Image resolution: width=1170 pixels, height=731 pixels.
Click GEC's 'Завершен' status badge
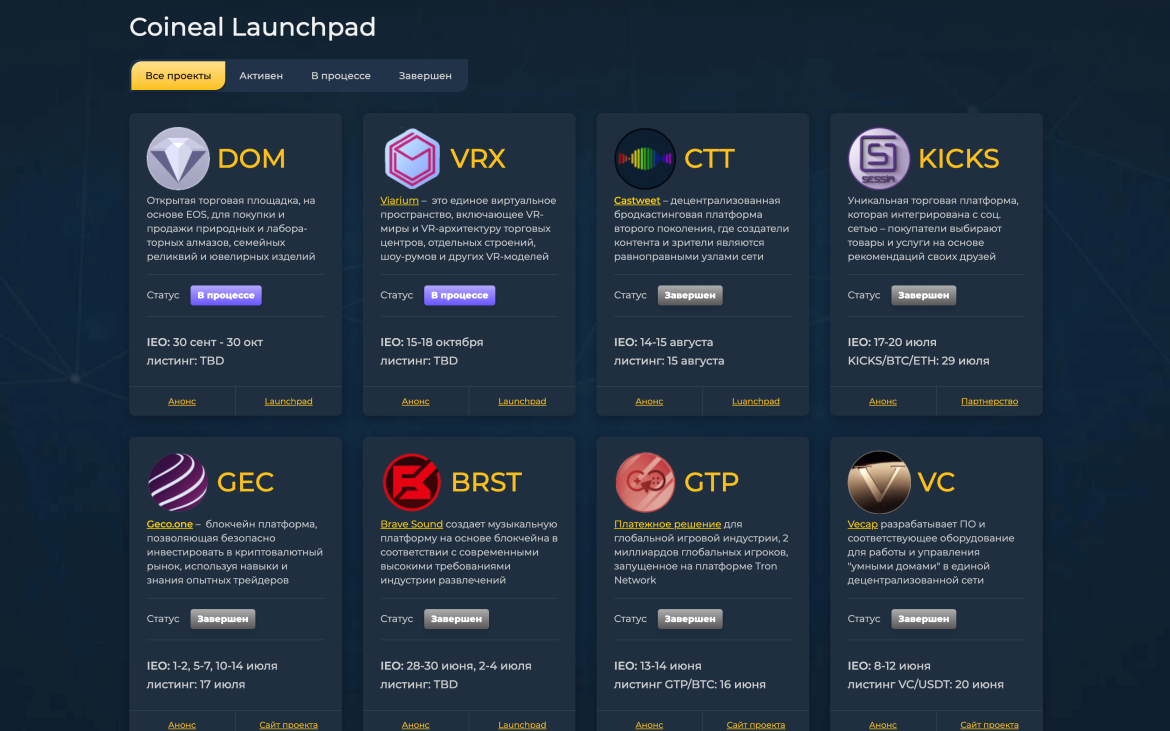[222, 619]
